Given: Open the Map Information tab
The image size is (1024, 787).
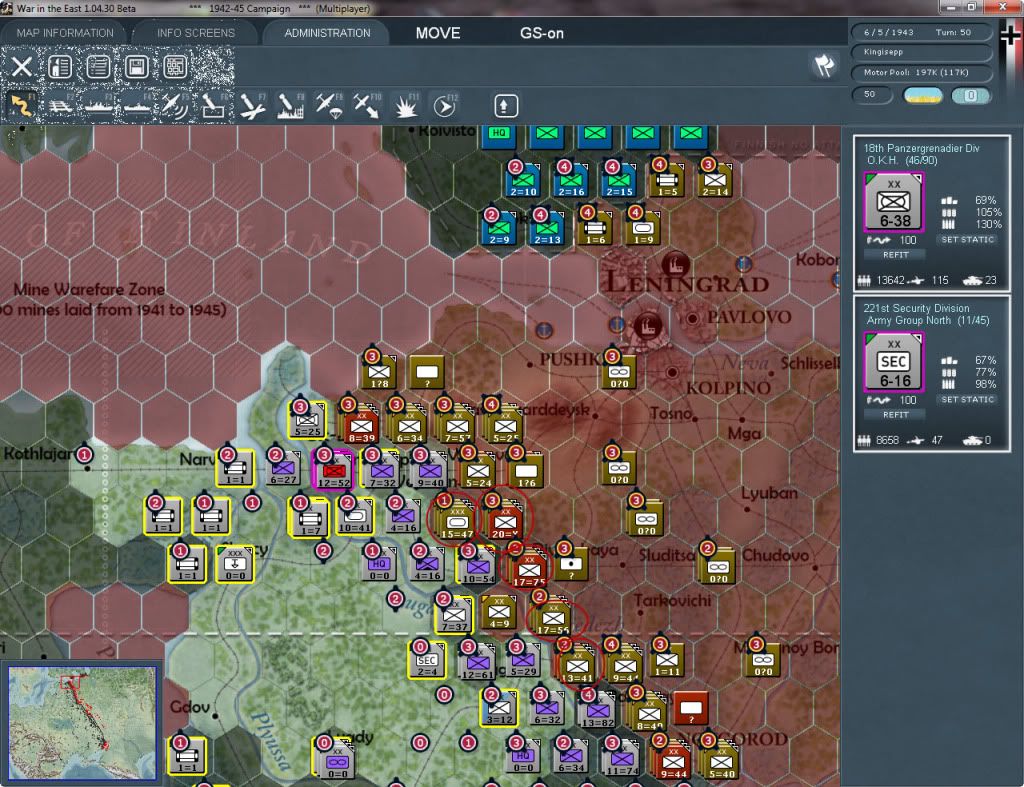Looking at the screenshot, I should [65, 33].
